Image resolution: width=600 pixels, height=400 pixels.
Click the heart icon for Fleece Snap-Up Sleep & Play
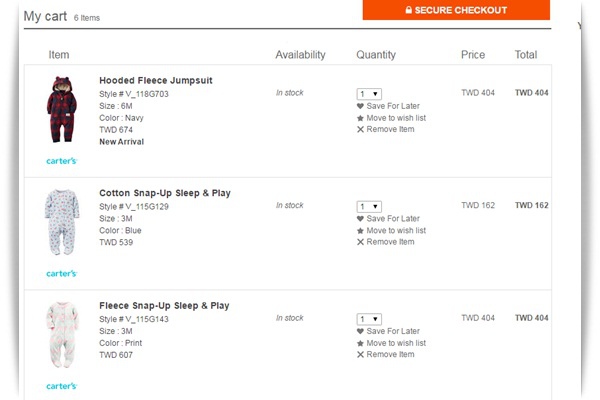tap(360, 331)
